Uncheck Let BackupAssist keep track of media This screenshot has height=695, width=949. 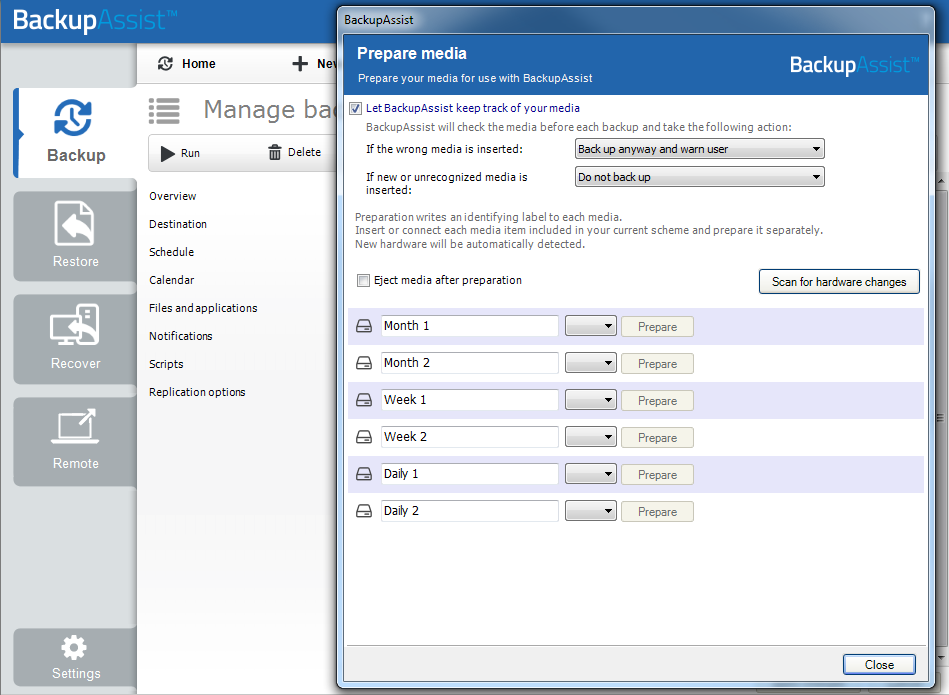tap(356, 108)
